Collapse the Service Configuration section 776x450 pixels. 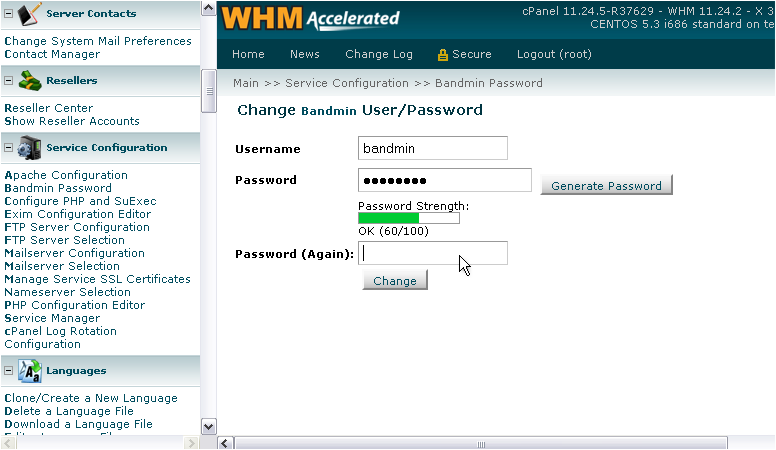coord(8,148)
